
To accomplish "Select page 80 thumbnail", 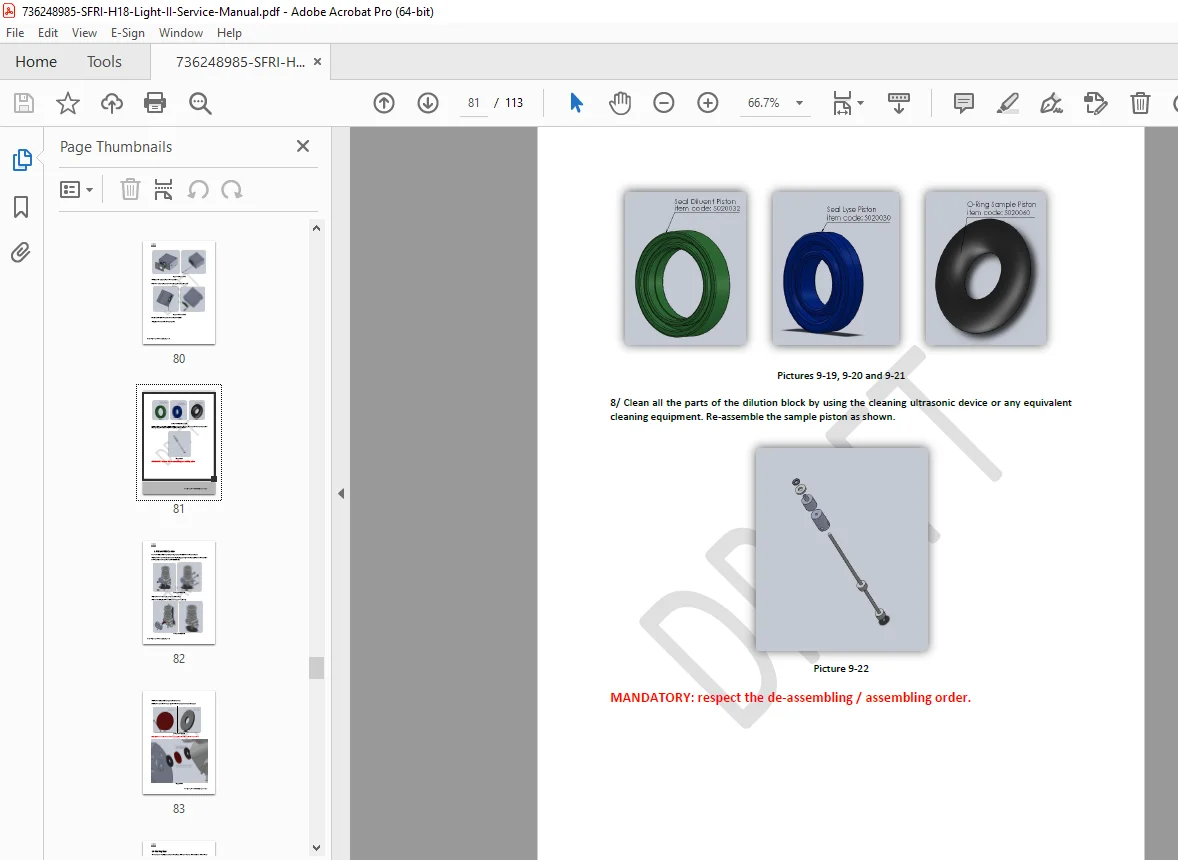I will (179, 293).
